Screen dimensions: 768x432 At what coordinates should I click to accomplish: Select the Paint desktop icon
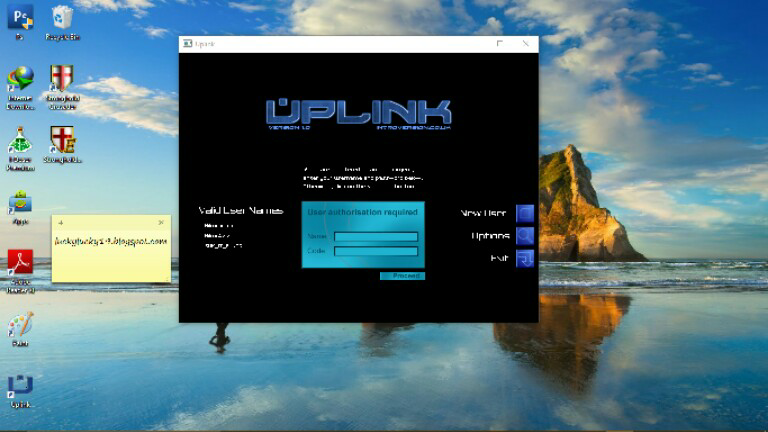coord(20,329)
